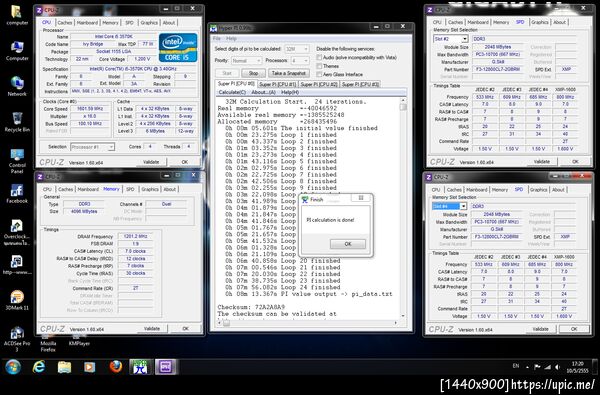Launch 3DMark 11 from the desktop
This screenshot has height=395, width=600.
[17, 301]
